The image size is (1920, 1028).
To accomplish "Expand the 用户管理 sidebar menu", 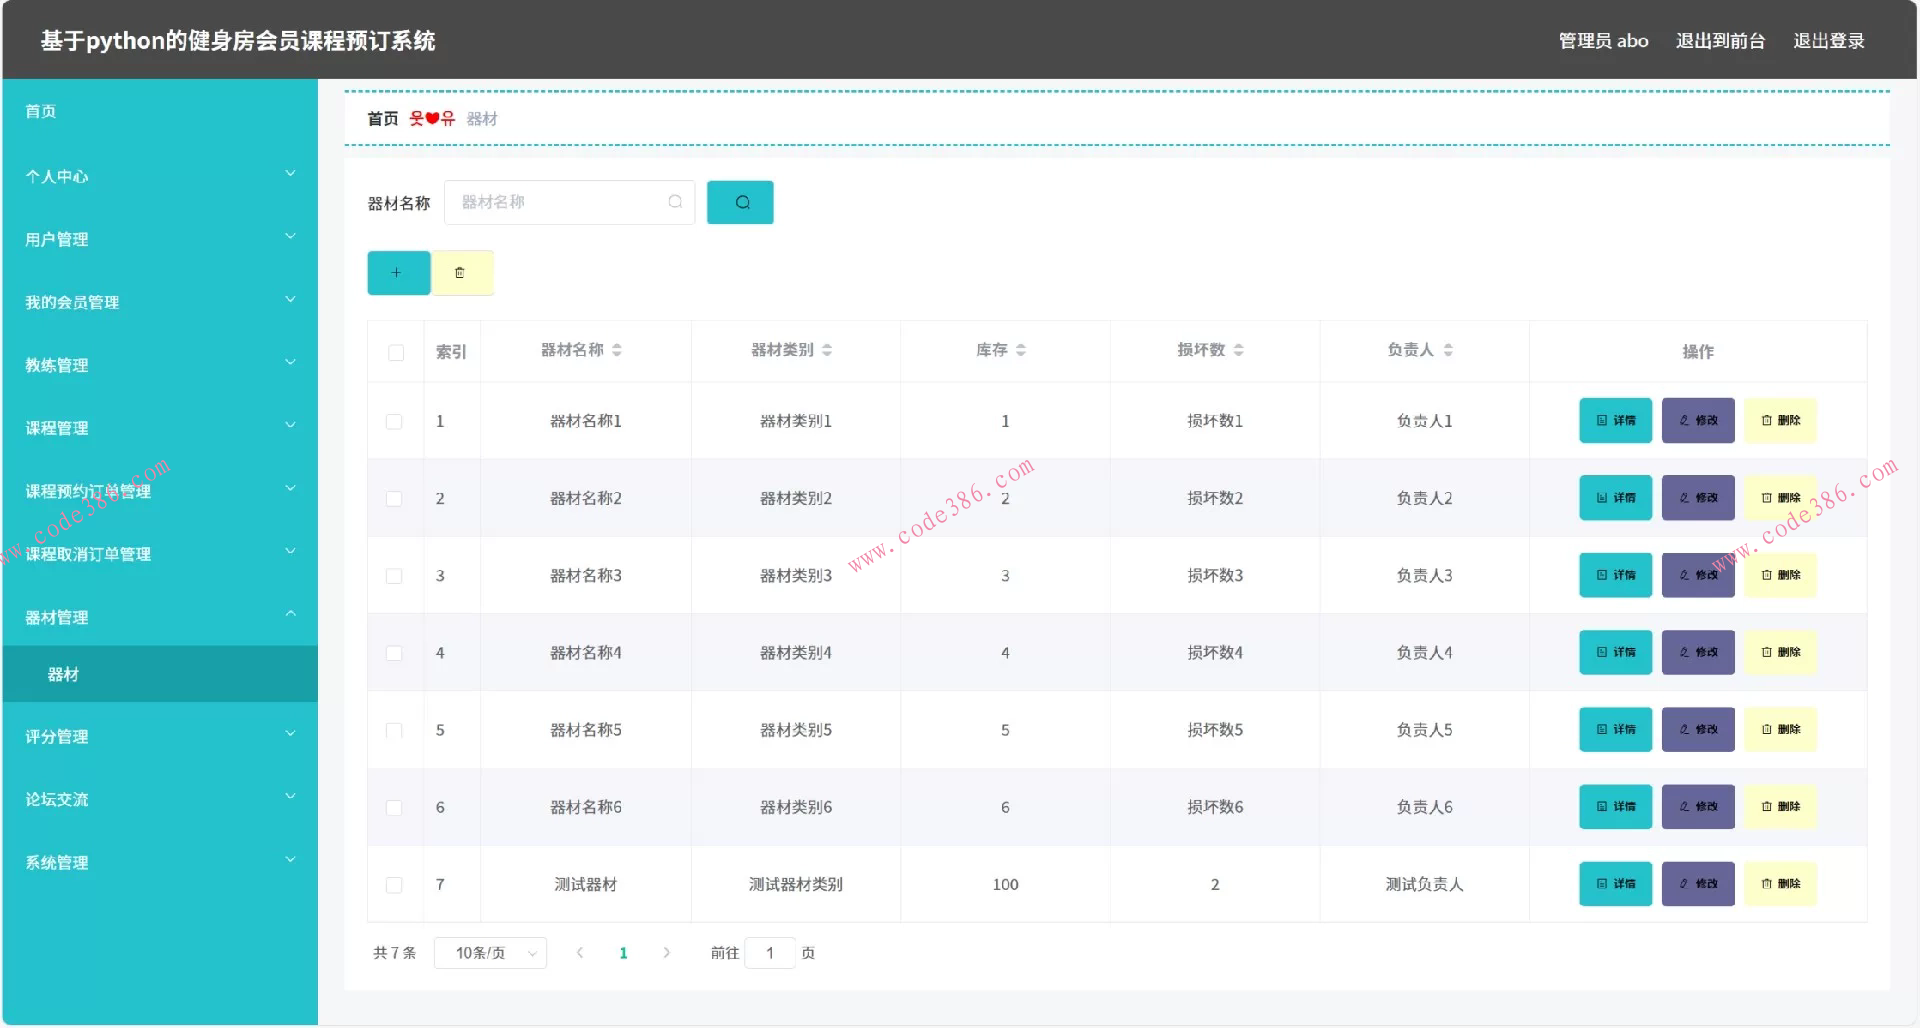I will click(160, 239).
